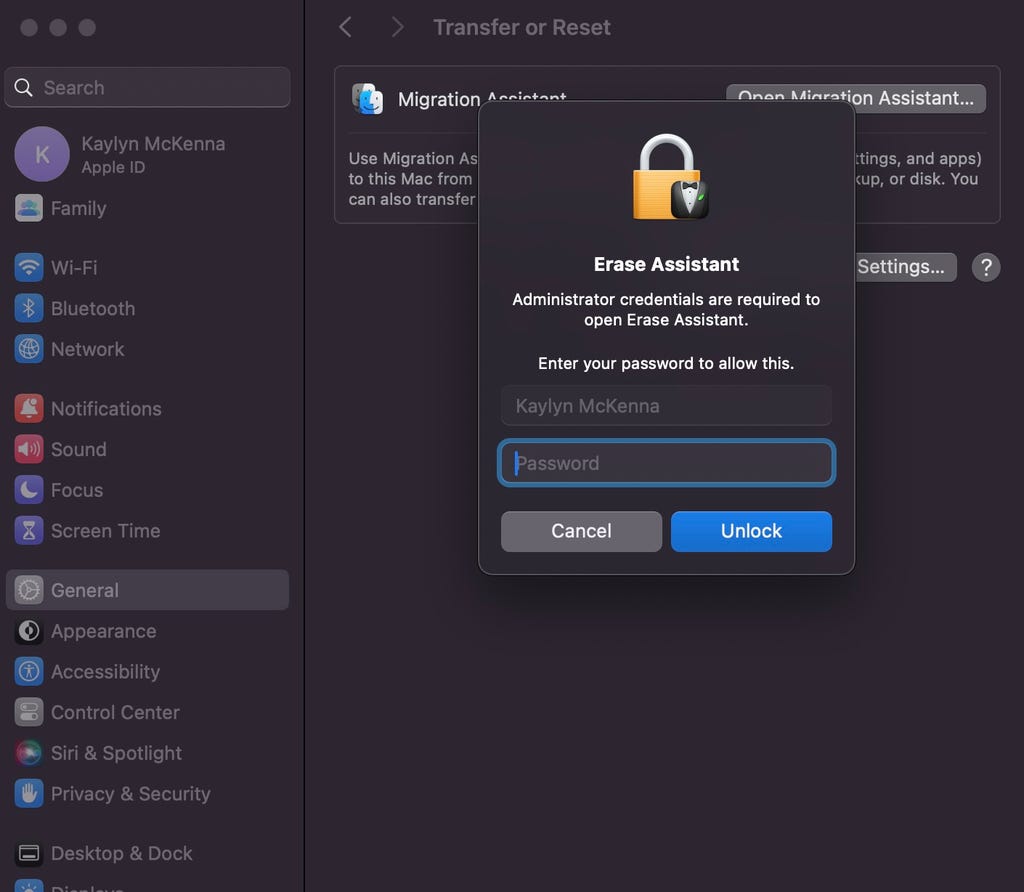Select the Network globe icon
The width and height of the screenshot is (1024, 892).
pyautogui.click(x=29, y=349)
